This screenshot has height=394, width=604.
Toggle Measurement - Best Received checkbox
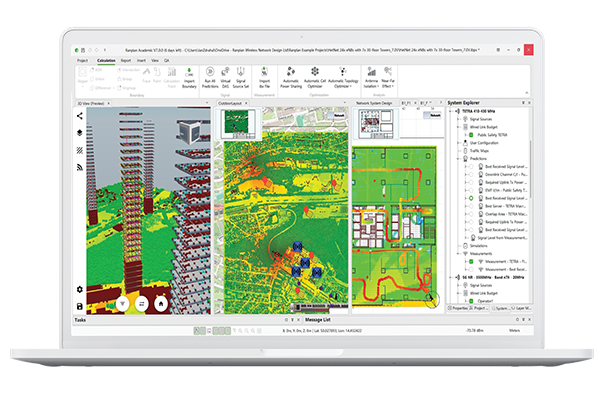[471, 270]
